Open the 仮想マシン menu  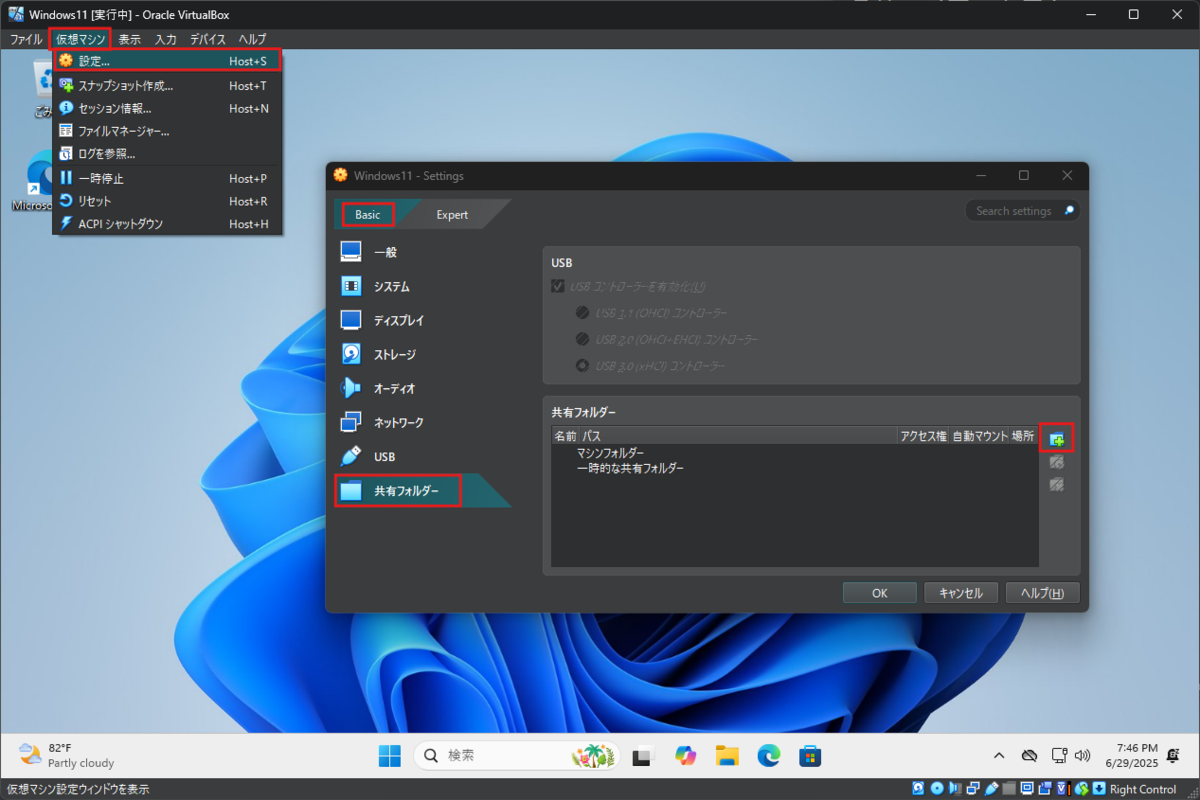point(81,39)
